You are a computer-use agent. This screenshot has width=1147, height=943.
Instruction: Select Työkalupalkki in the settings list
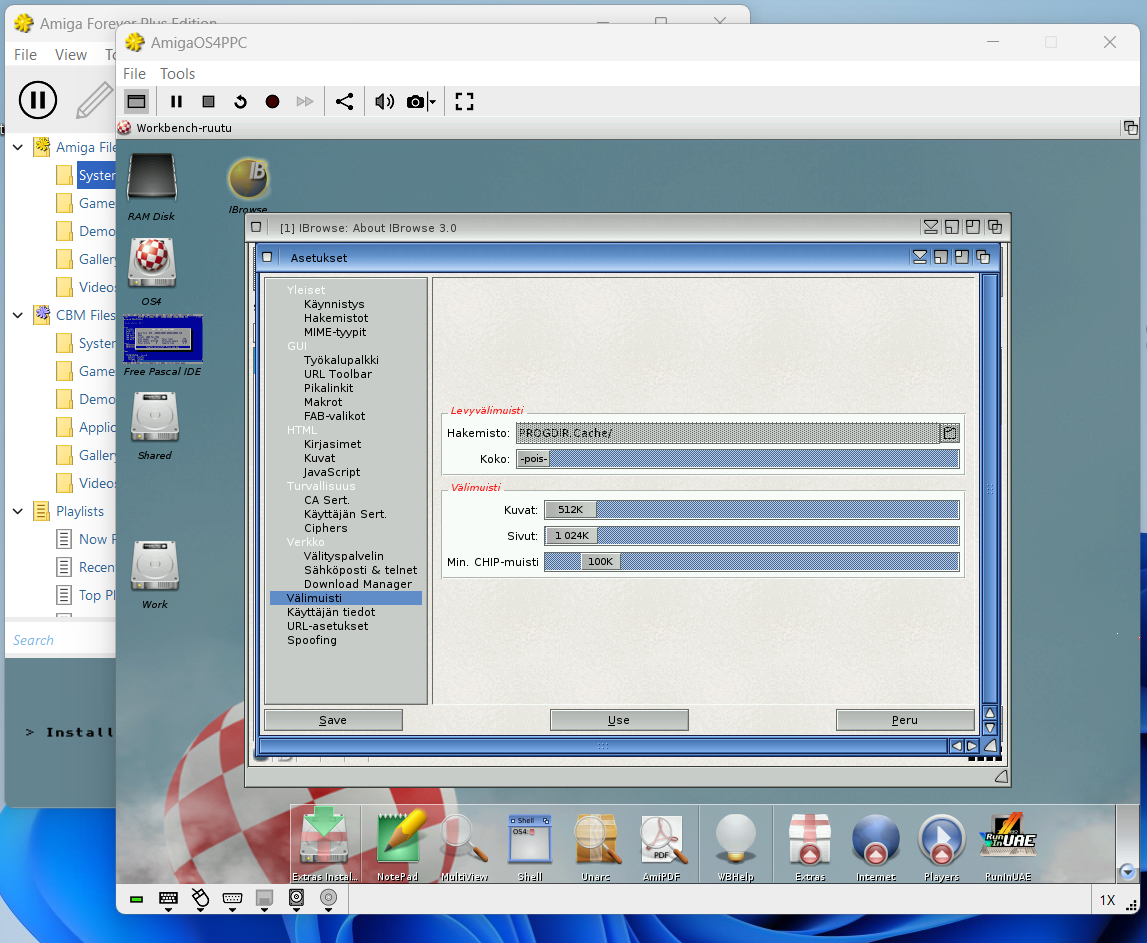(342, 360)
